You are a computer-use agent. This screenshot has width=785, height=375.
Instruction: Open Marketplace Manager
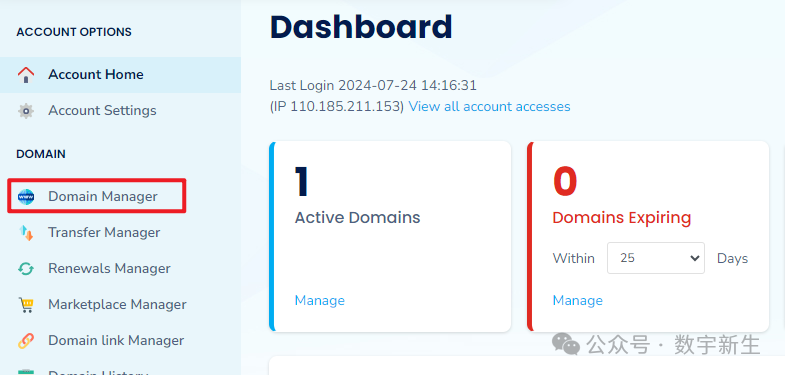click(x=117, y=305)
